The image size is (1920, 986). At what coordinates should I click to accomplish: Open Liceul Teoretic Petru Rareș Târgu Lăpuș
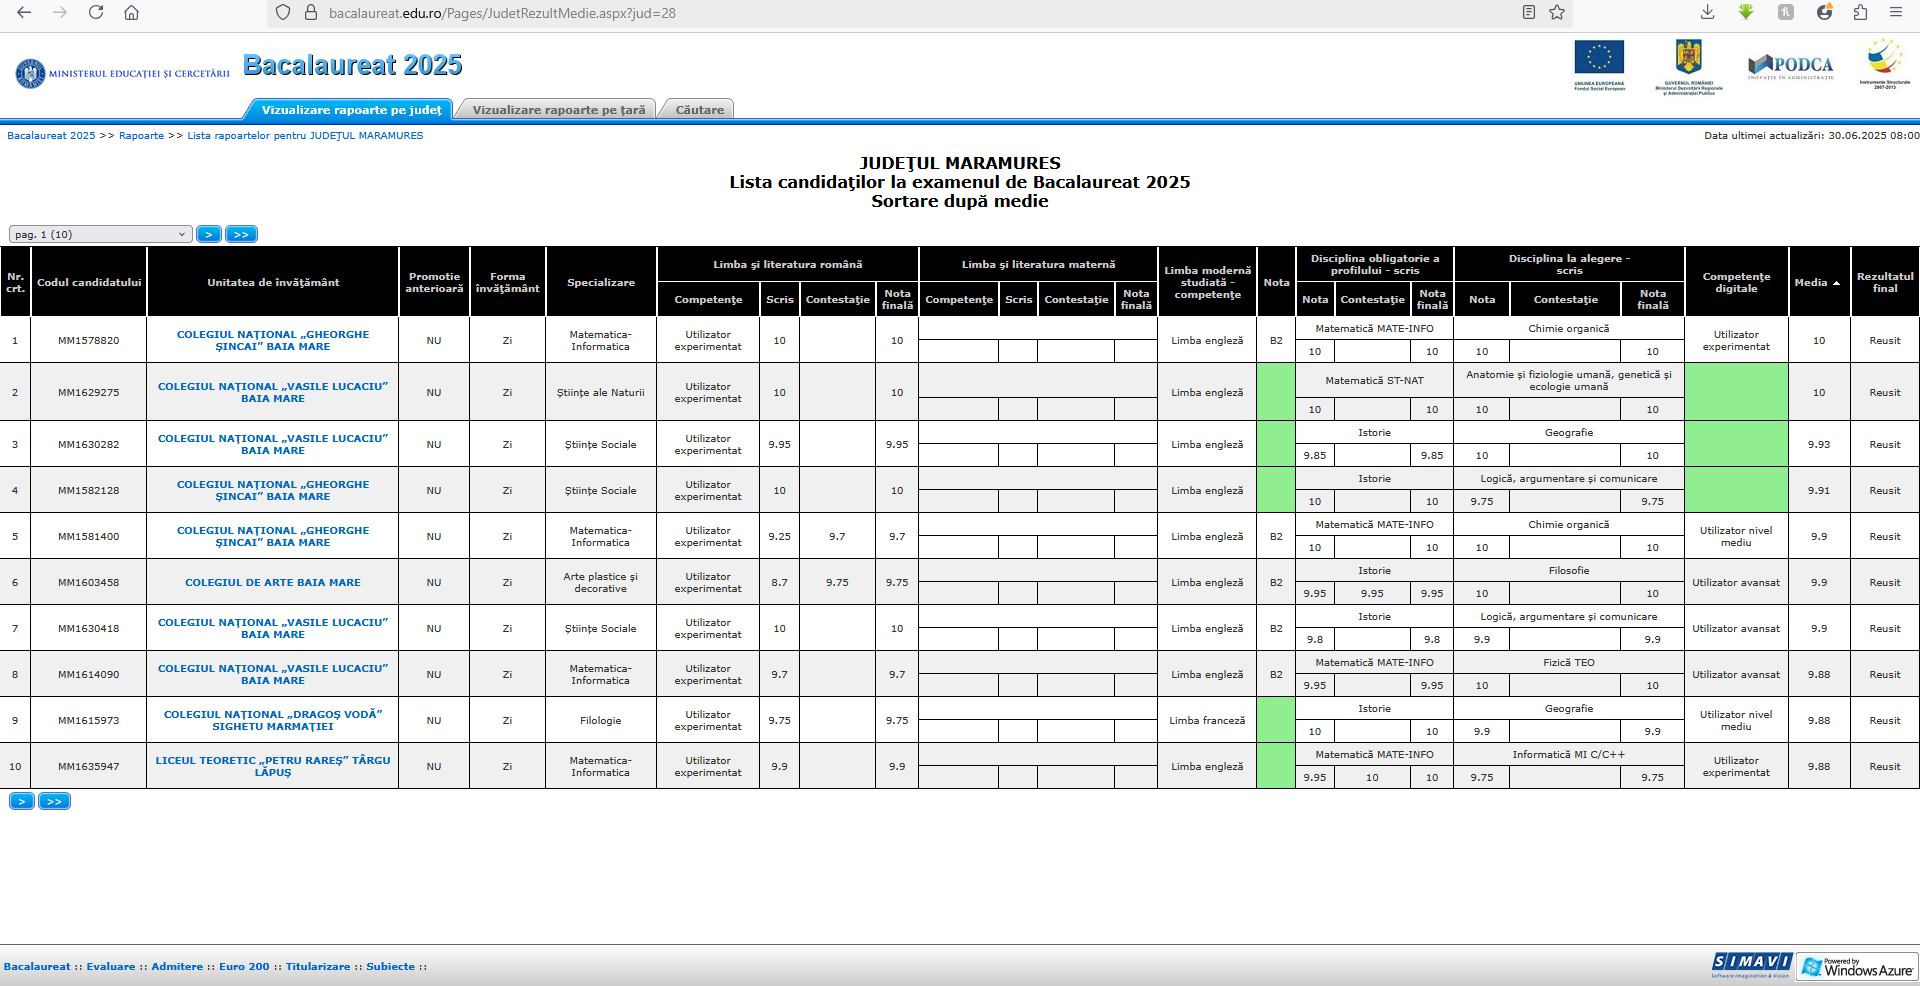(273, 766)
